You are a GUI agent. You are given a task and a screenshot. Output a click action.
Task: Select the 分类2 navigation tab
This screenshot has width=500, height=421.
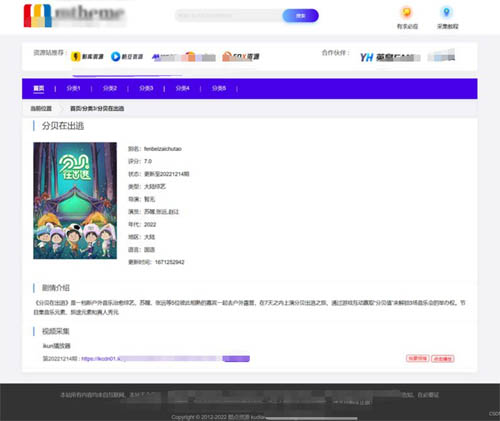click(x=110, y=88)
